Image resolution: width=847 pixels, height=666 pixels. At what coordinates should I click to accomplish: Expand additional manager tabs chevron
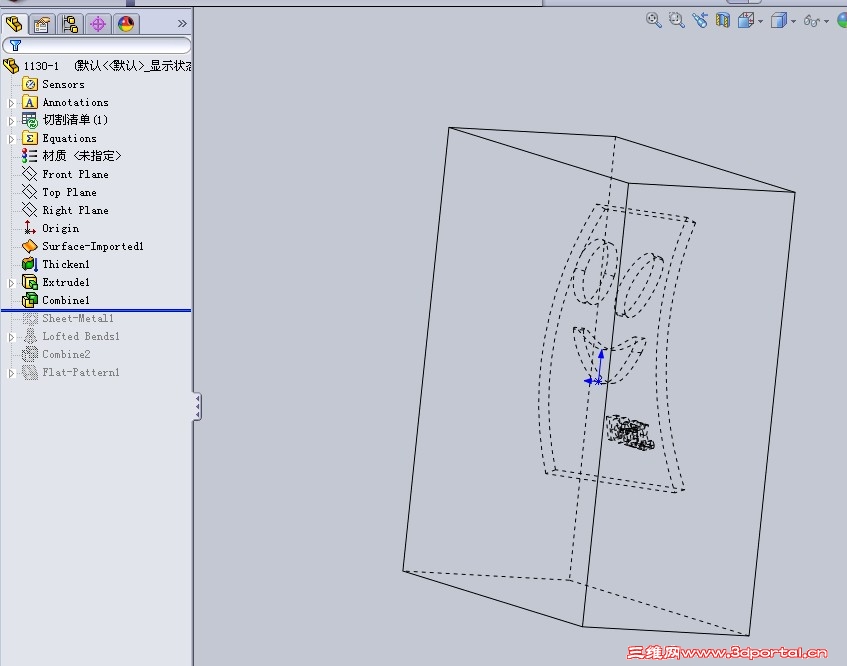[182, 23]
